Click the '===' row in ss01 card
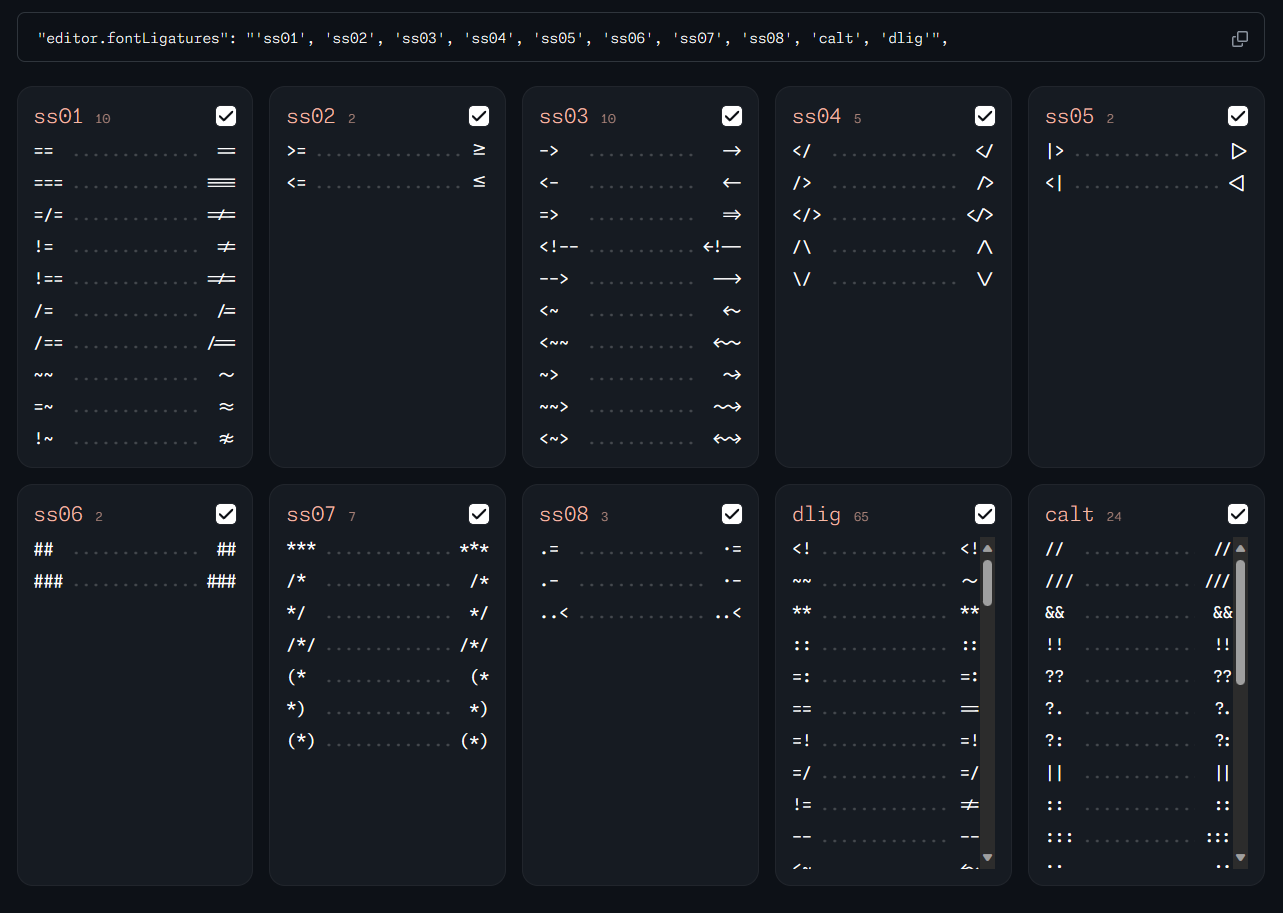The height and width of the screenshot is (913, 1283). [x=135, y=183]
